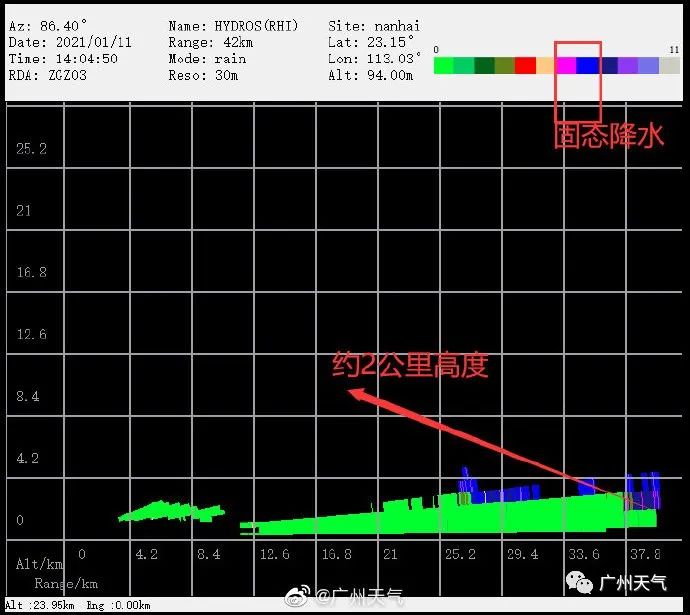The image size is (690, 615).
Task: Click the Weibo logo watermark icon
Action: pyautogui.click(x=297, y=595)
